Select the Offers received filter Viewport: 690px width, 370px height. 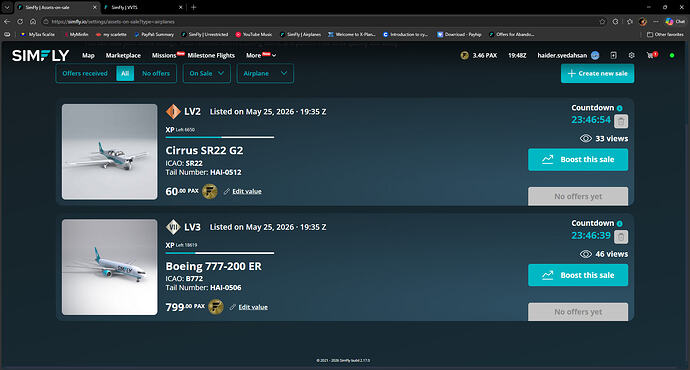coord(85,73)
